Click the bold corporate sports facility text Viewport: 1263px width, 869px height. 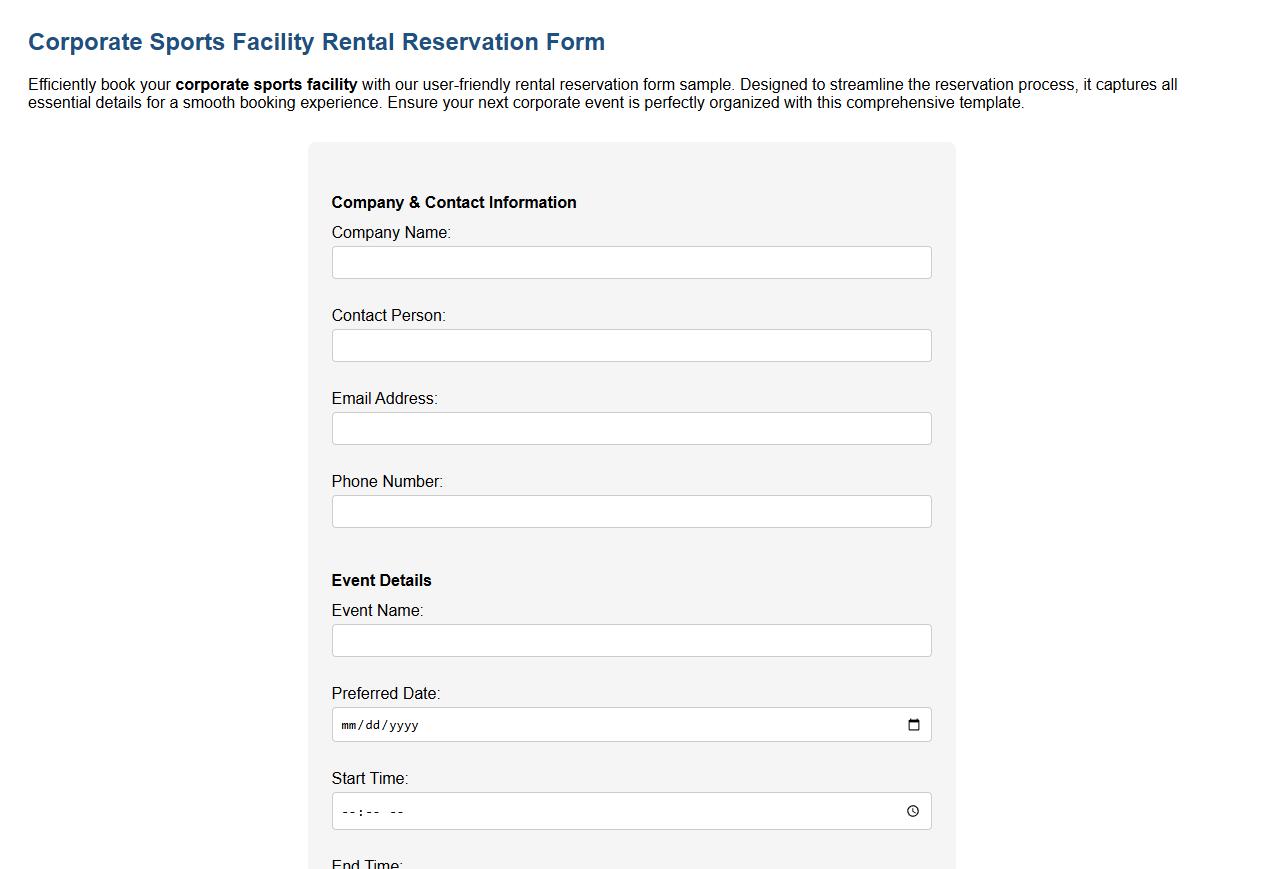[266, 84]
